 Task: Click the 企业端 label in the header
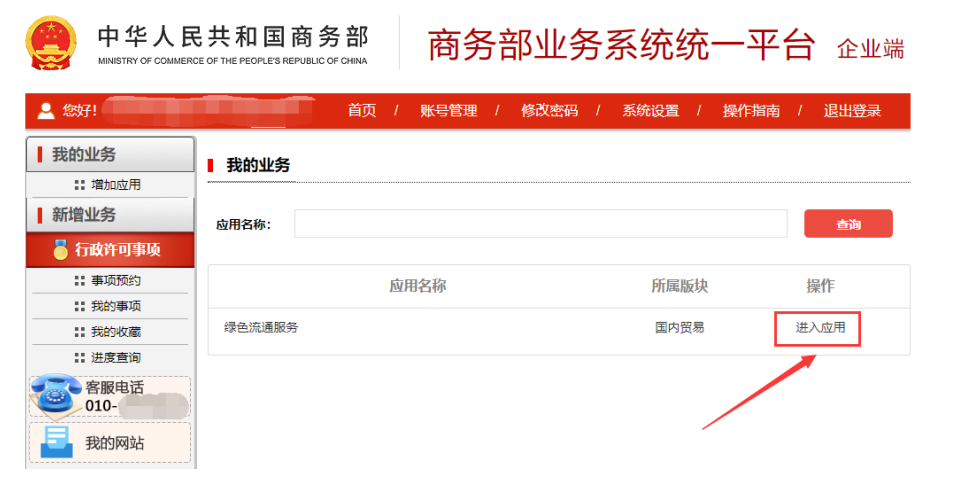tap(870, 49)
